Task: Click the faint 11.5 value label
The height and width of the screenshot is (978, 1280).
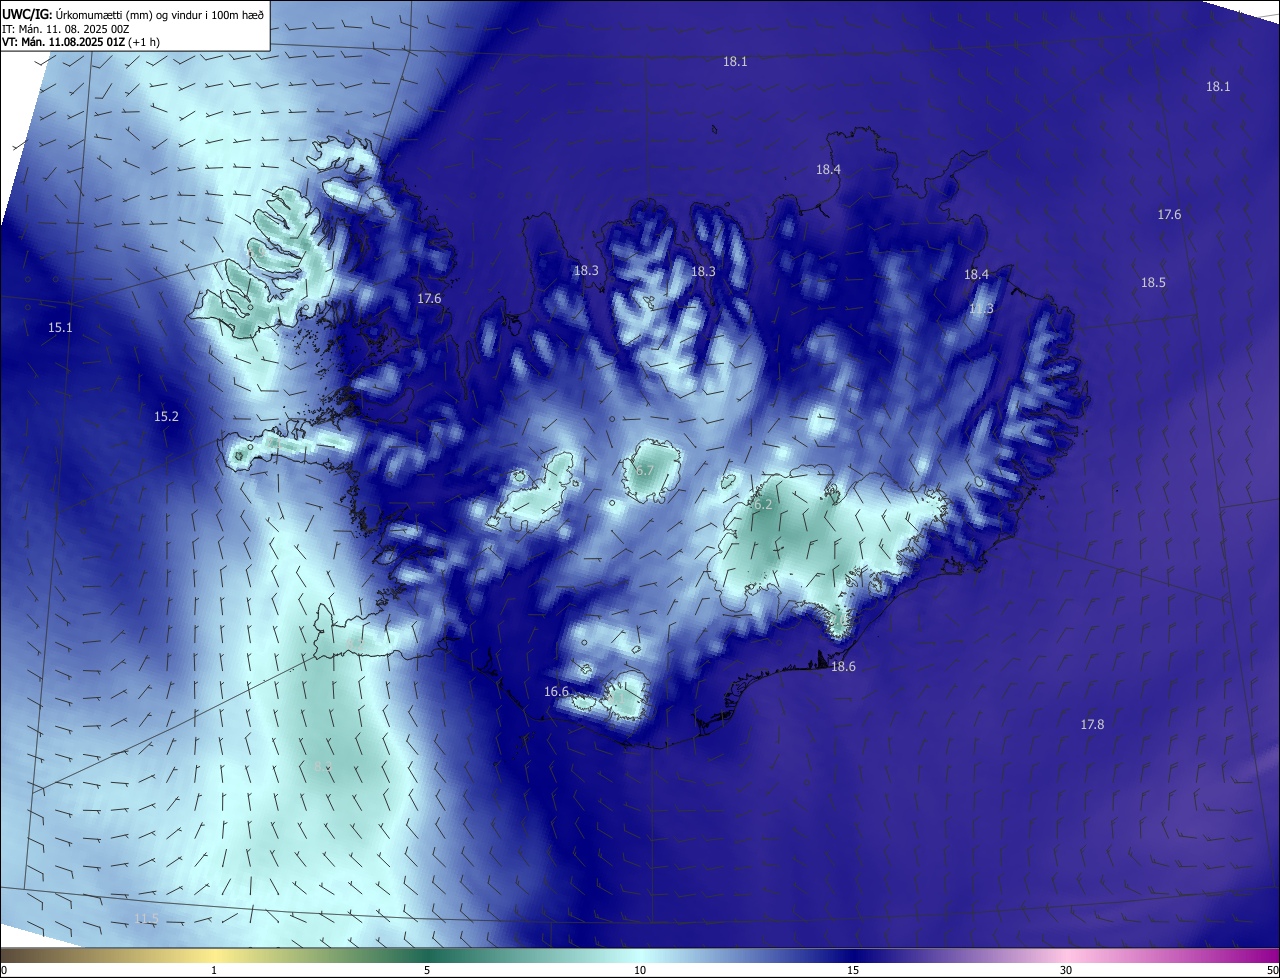Action: (x=146, y=919)
